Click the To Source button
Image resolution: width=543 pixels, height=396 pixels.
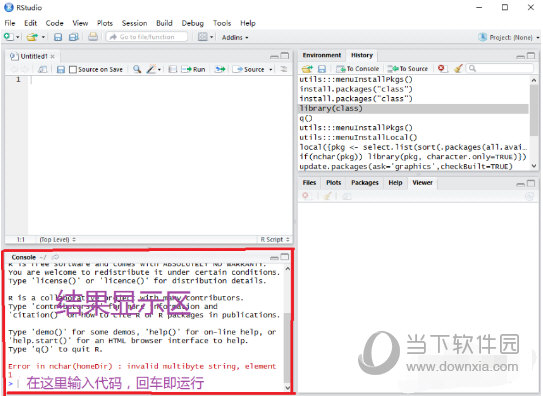pyautogui.click(x=408, y=69)
